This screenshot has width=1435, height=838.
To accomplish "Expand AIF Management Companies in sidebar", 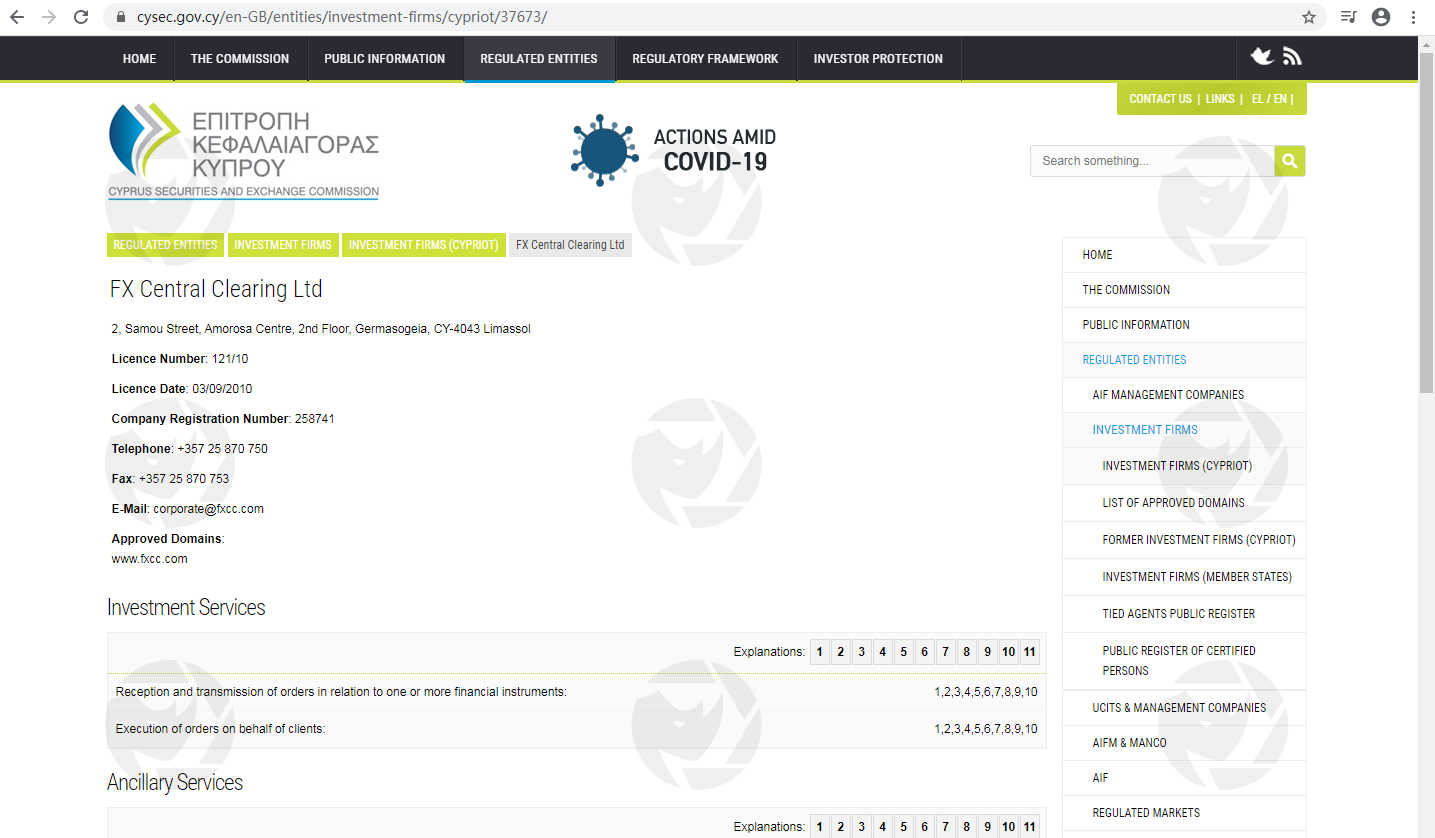I will (1168, 395).
